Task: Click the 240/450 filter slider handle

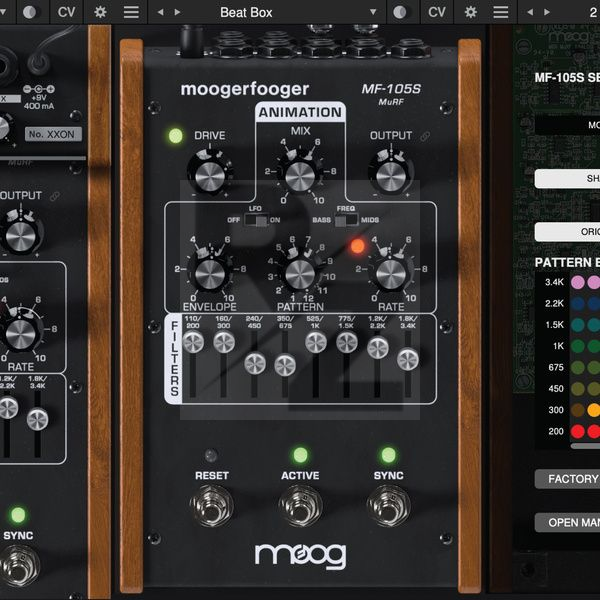Action: [x=255, y=363]
